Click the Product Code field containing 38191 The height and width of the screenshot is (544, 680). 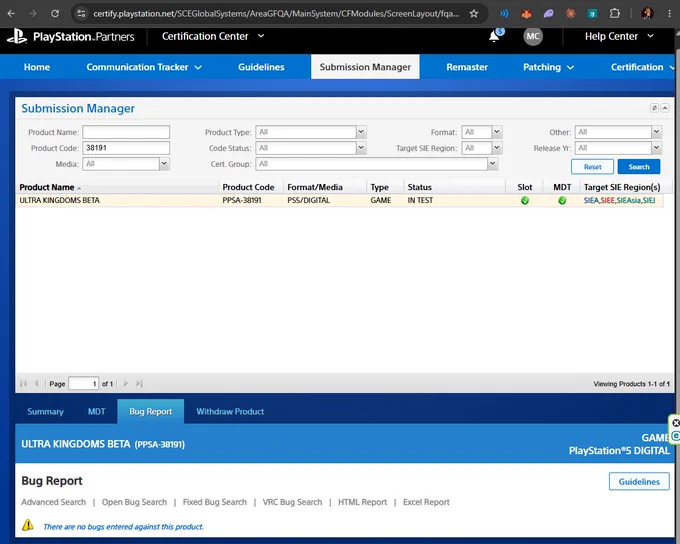coord(126,148)
